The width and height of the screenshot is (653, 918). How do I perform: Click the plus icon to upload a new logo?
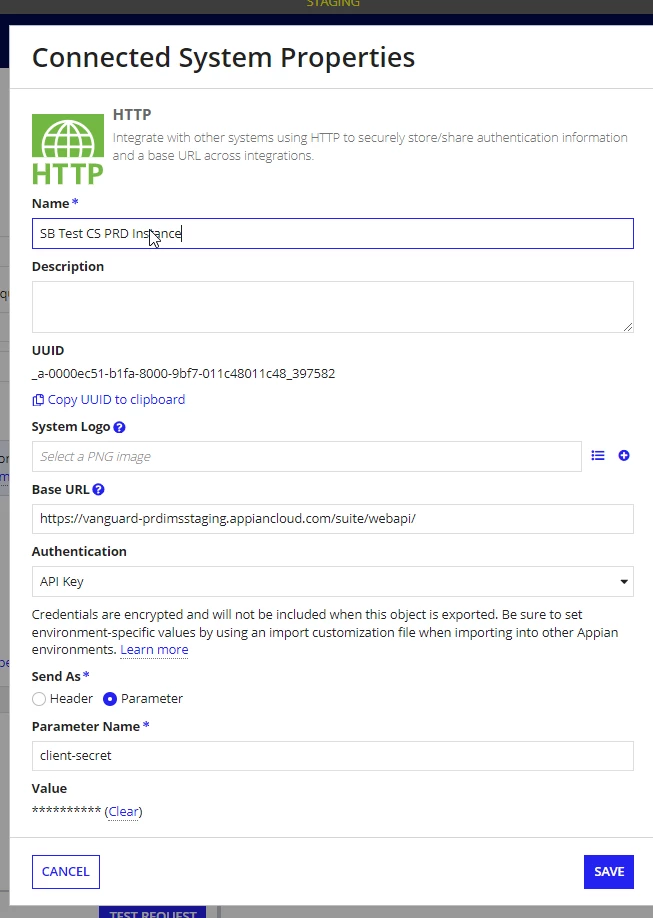pos(624,455)
